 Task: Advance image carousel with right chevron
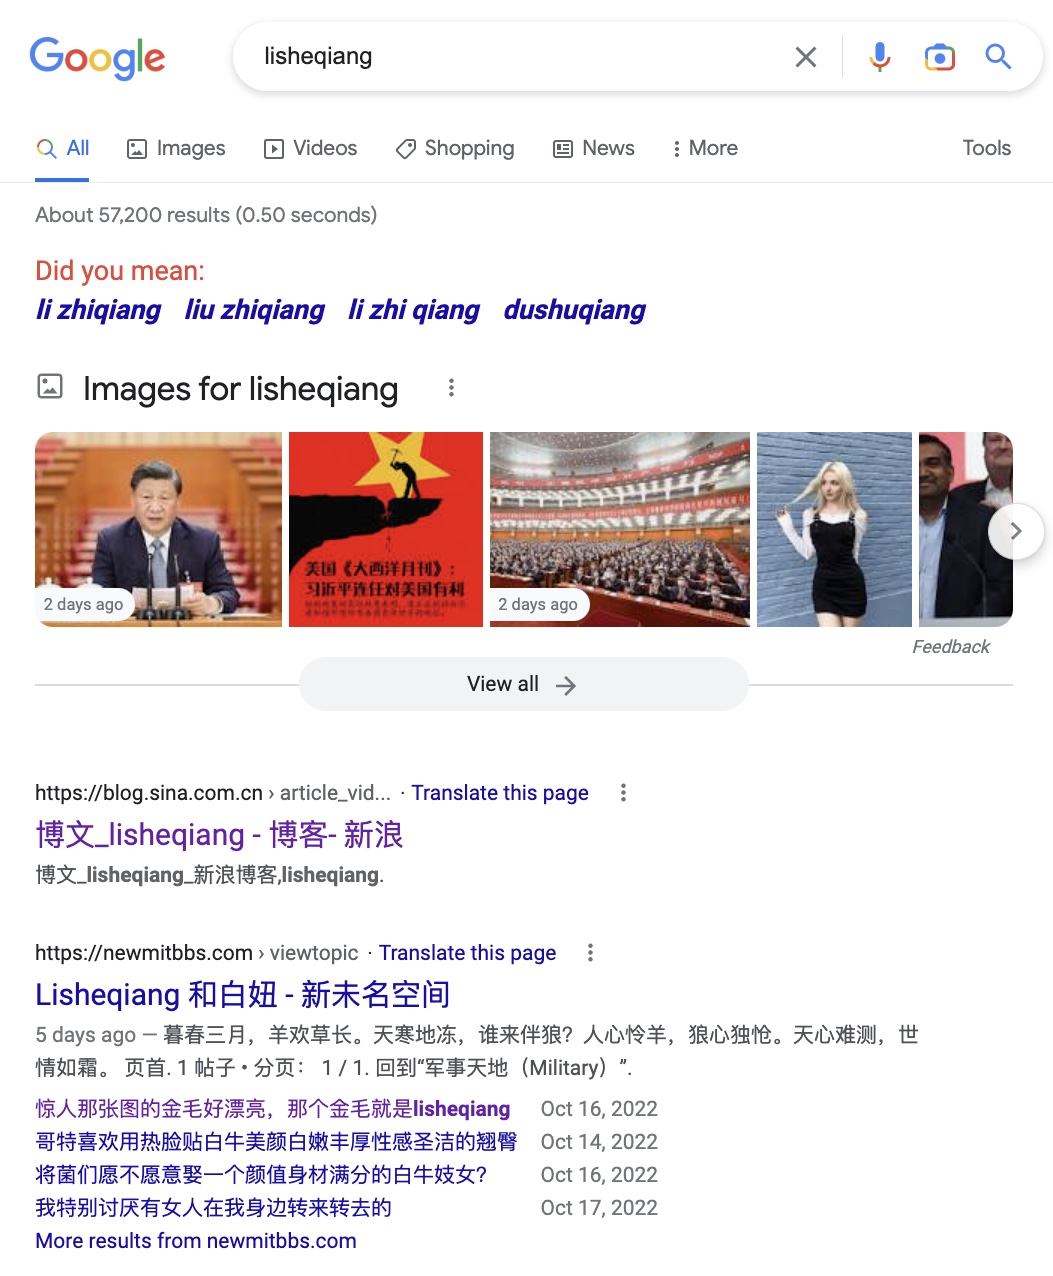1016,531
